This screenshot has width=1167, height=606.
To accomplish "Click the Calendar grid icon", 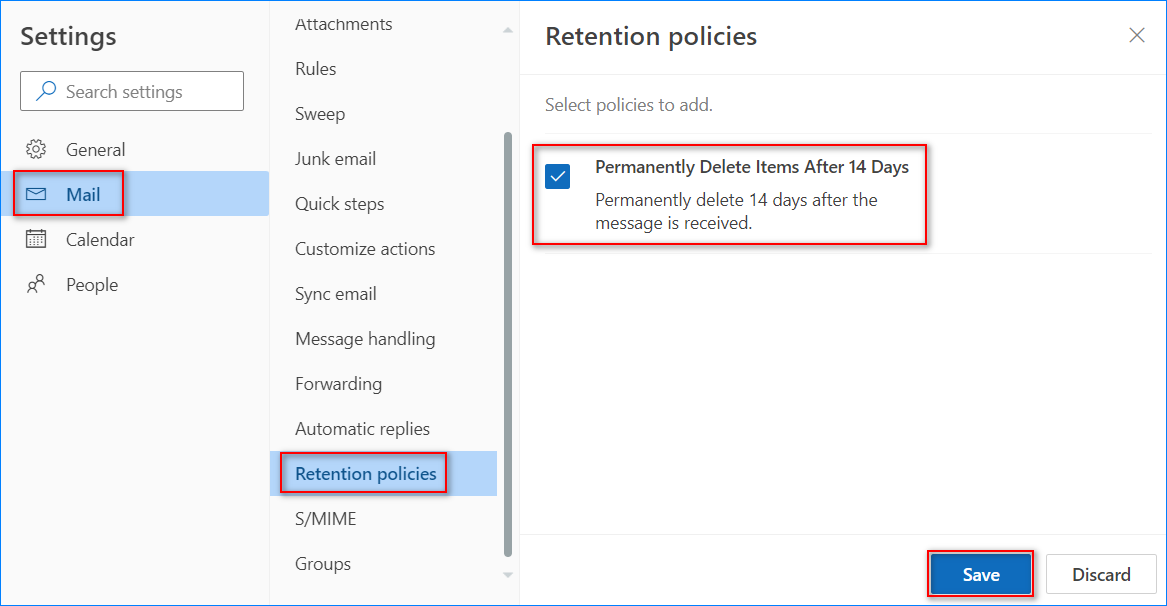I will (x=36, y=240).
